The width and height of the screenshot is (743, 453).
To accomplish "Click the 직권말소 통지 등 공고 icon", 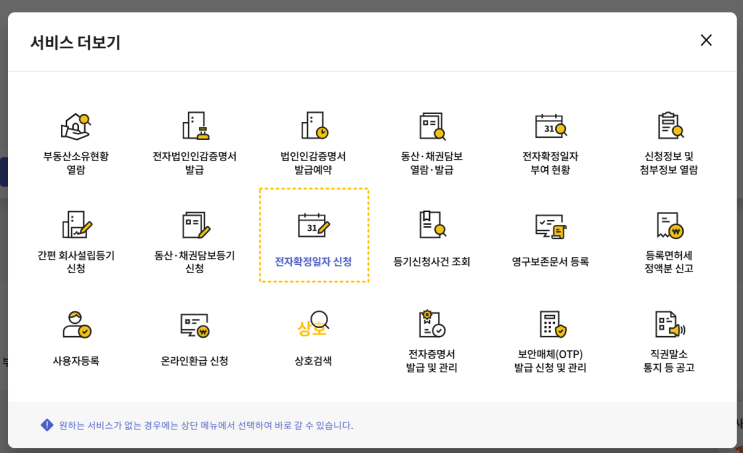I will (x=670, y=324).
